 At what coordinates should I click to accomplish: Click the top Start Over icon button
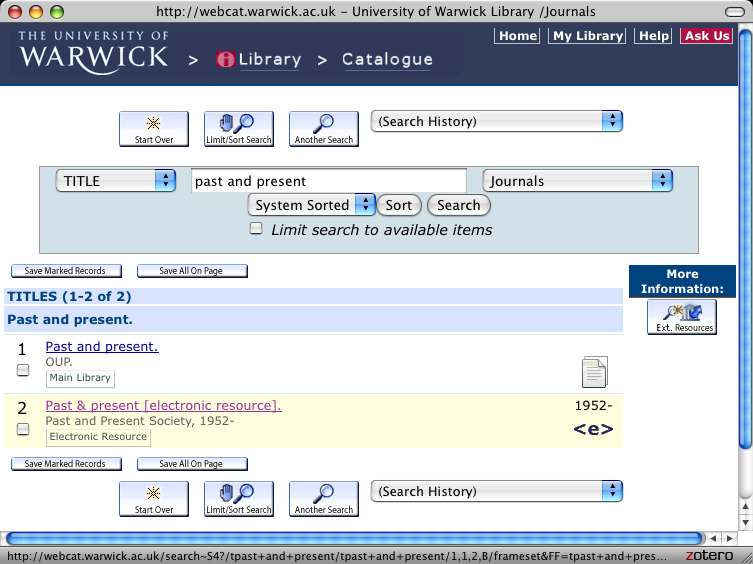pos(153,128)
